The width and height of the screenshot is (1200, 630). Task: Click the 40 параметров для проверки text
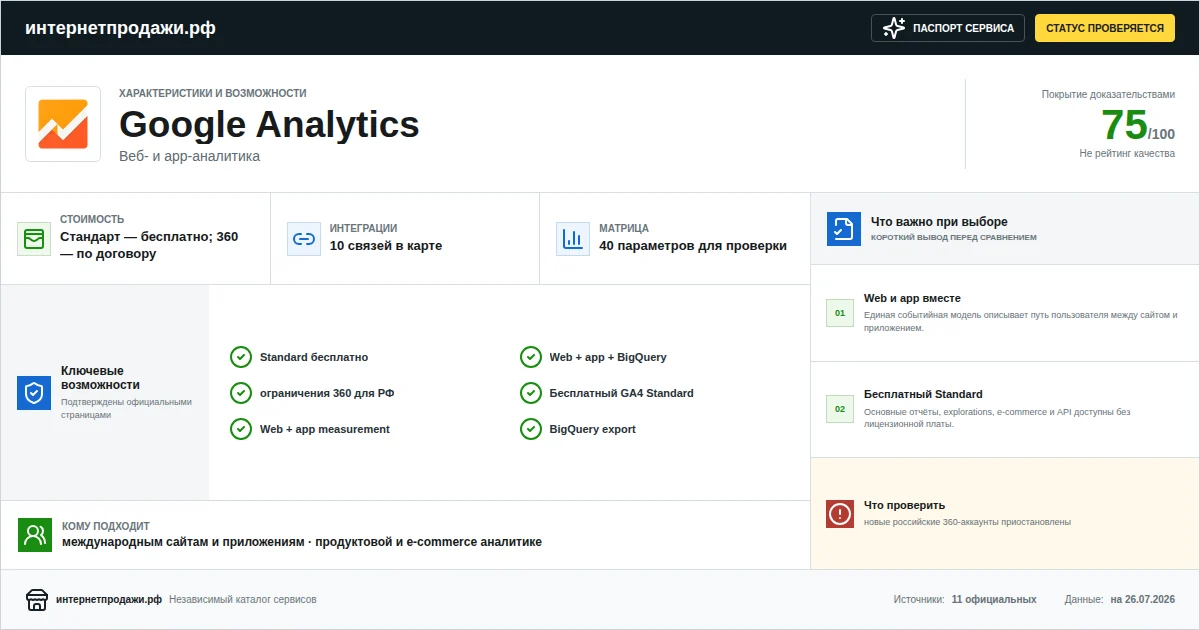pos(693,246)
